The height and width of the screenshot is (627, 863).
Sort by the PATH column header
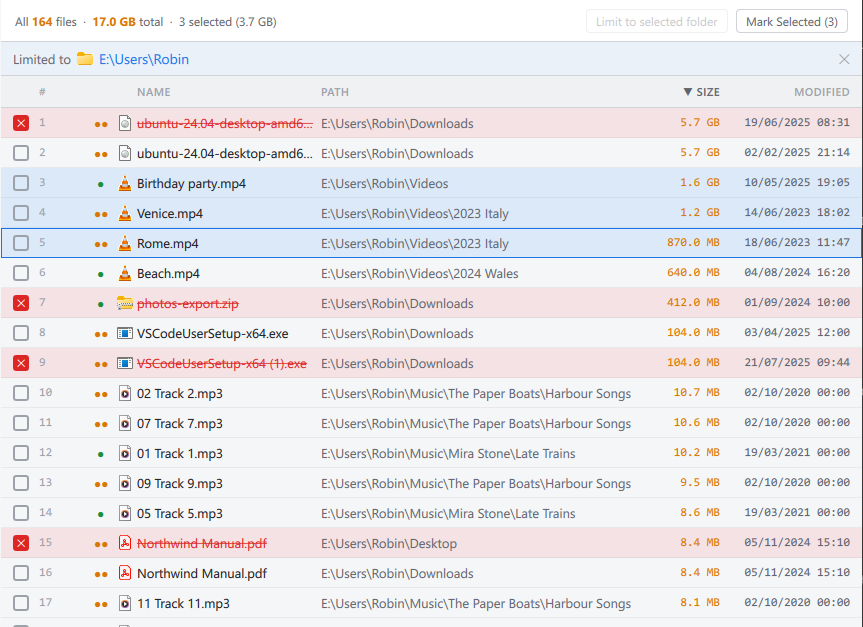(x=335, y=92)
